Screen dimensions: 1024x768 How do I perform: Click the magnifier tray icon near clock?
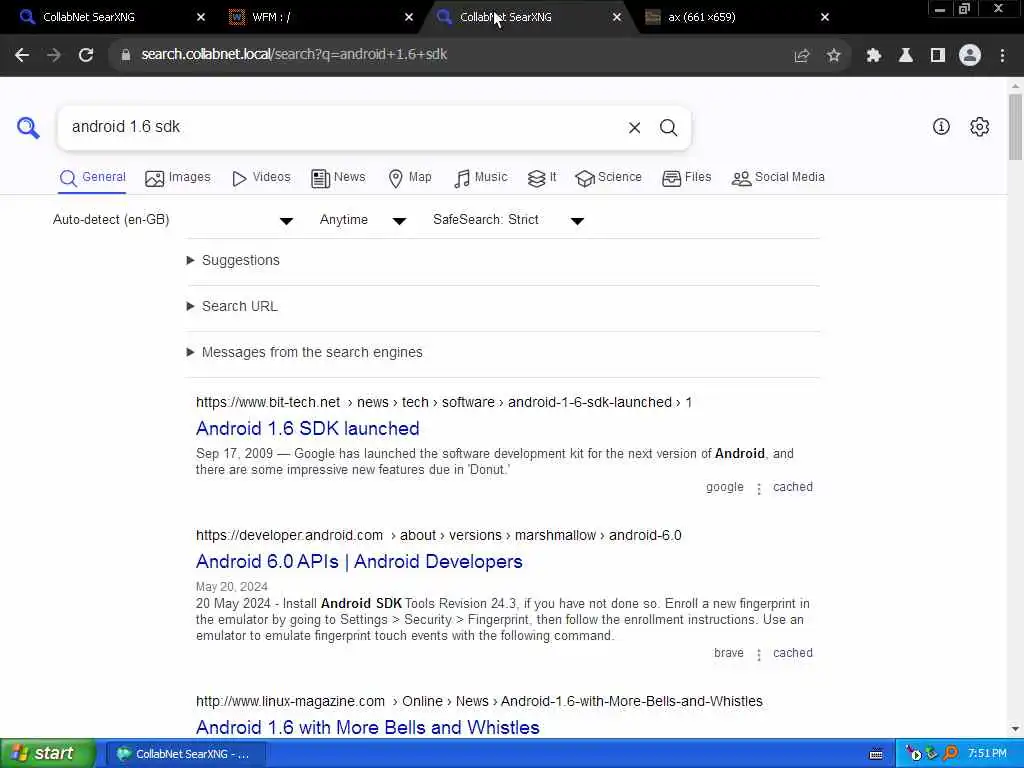click(951, 754)
